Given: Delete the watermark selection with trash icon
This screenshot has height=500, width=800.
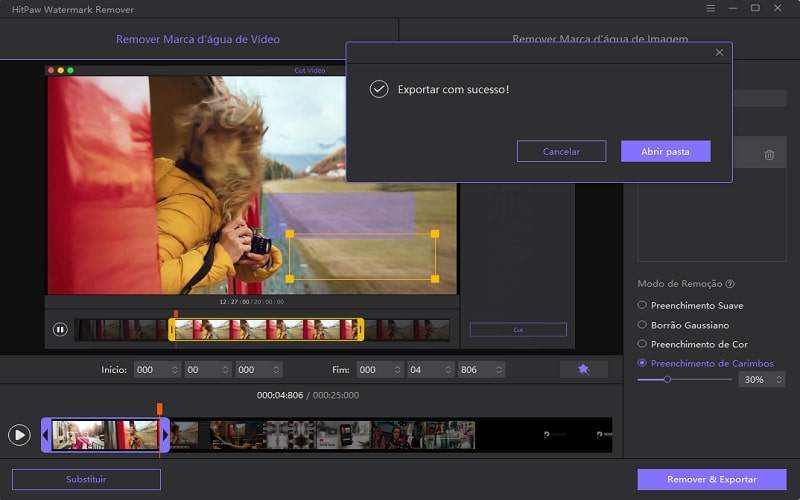Looking at the screenshot, I should coord(769,155).
